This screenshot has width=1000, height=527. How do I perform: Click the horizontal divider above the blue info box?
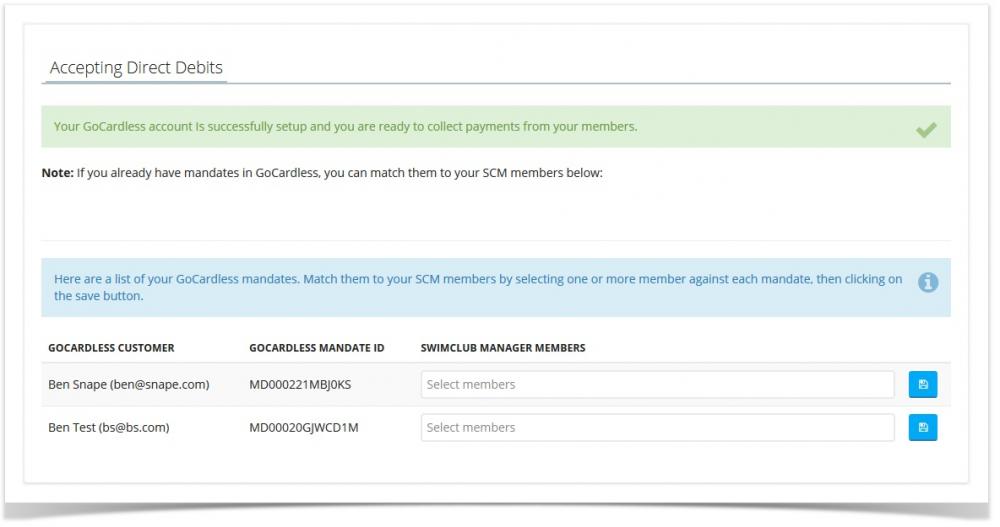(496, 241)
